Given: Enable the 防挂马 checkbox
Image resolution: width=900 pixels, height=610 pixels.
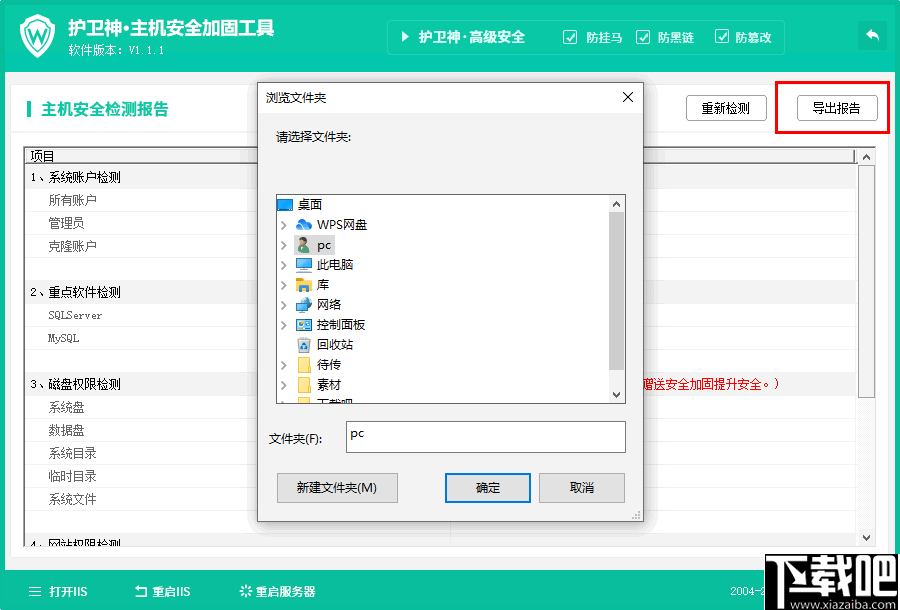Looking at the screenshot, I should click(x=570, y=37).
